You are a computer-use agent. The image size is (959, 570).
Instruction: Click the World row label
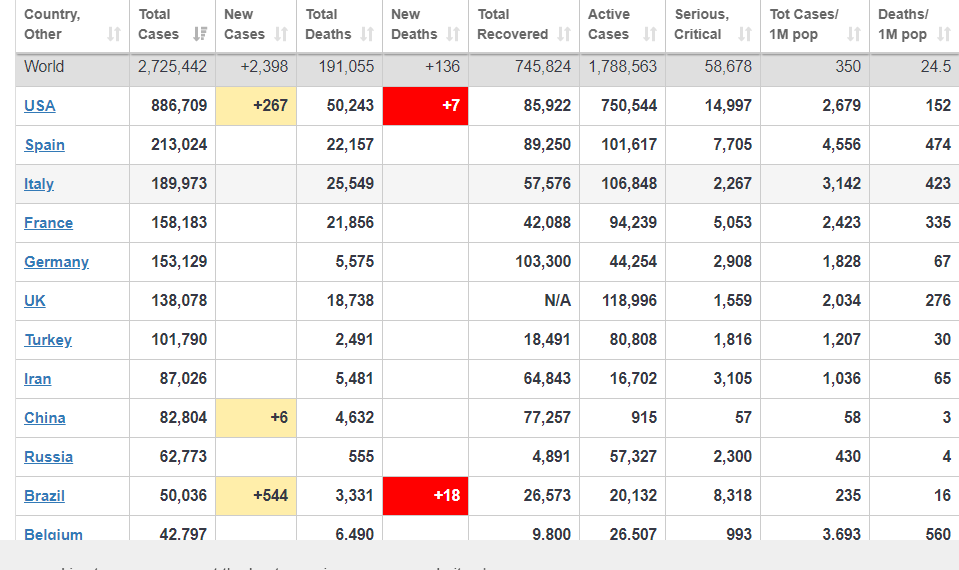point(44,67)
